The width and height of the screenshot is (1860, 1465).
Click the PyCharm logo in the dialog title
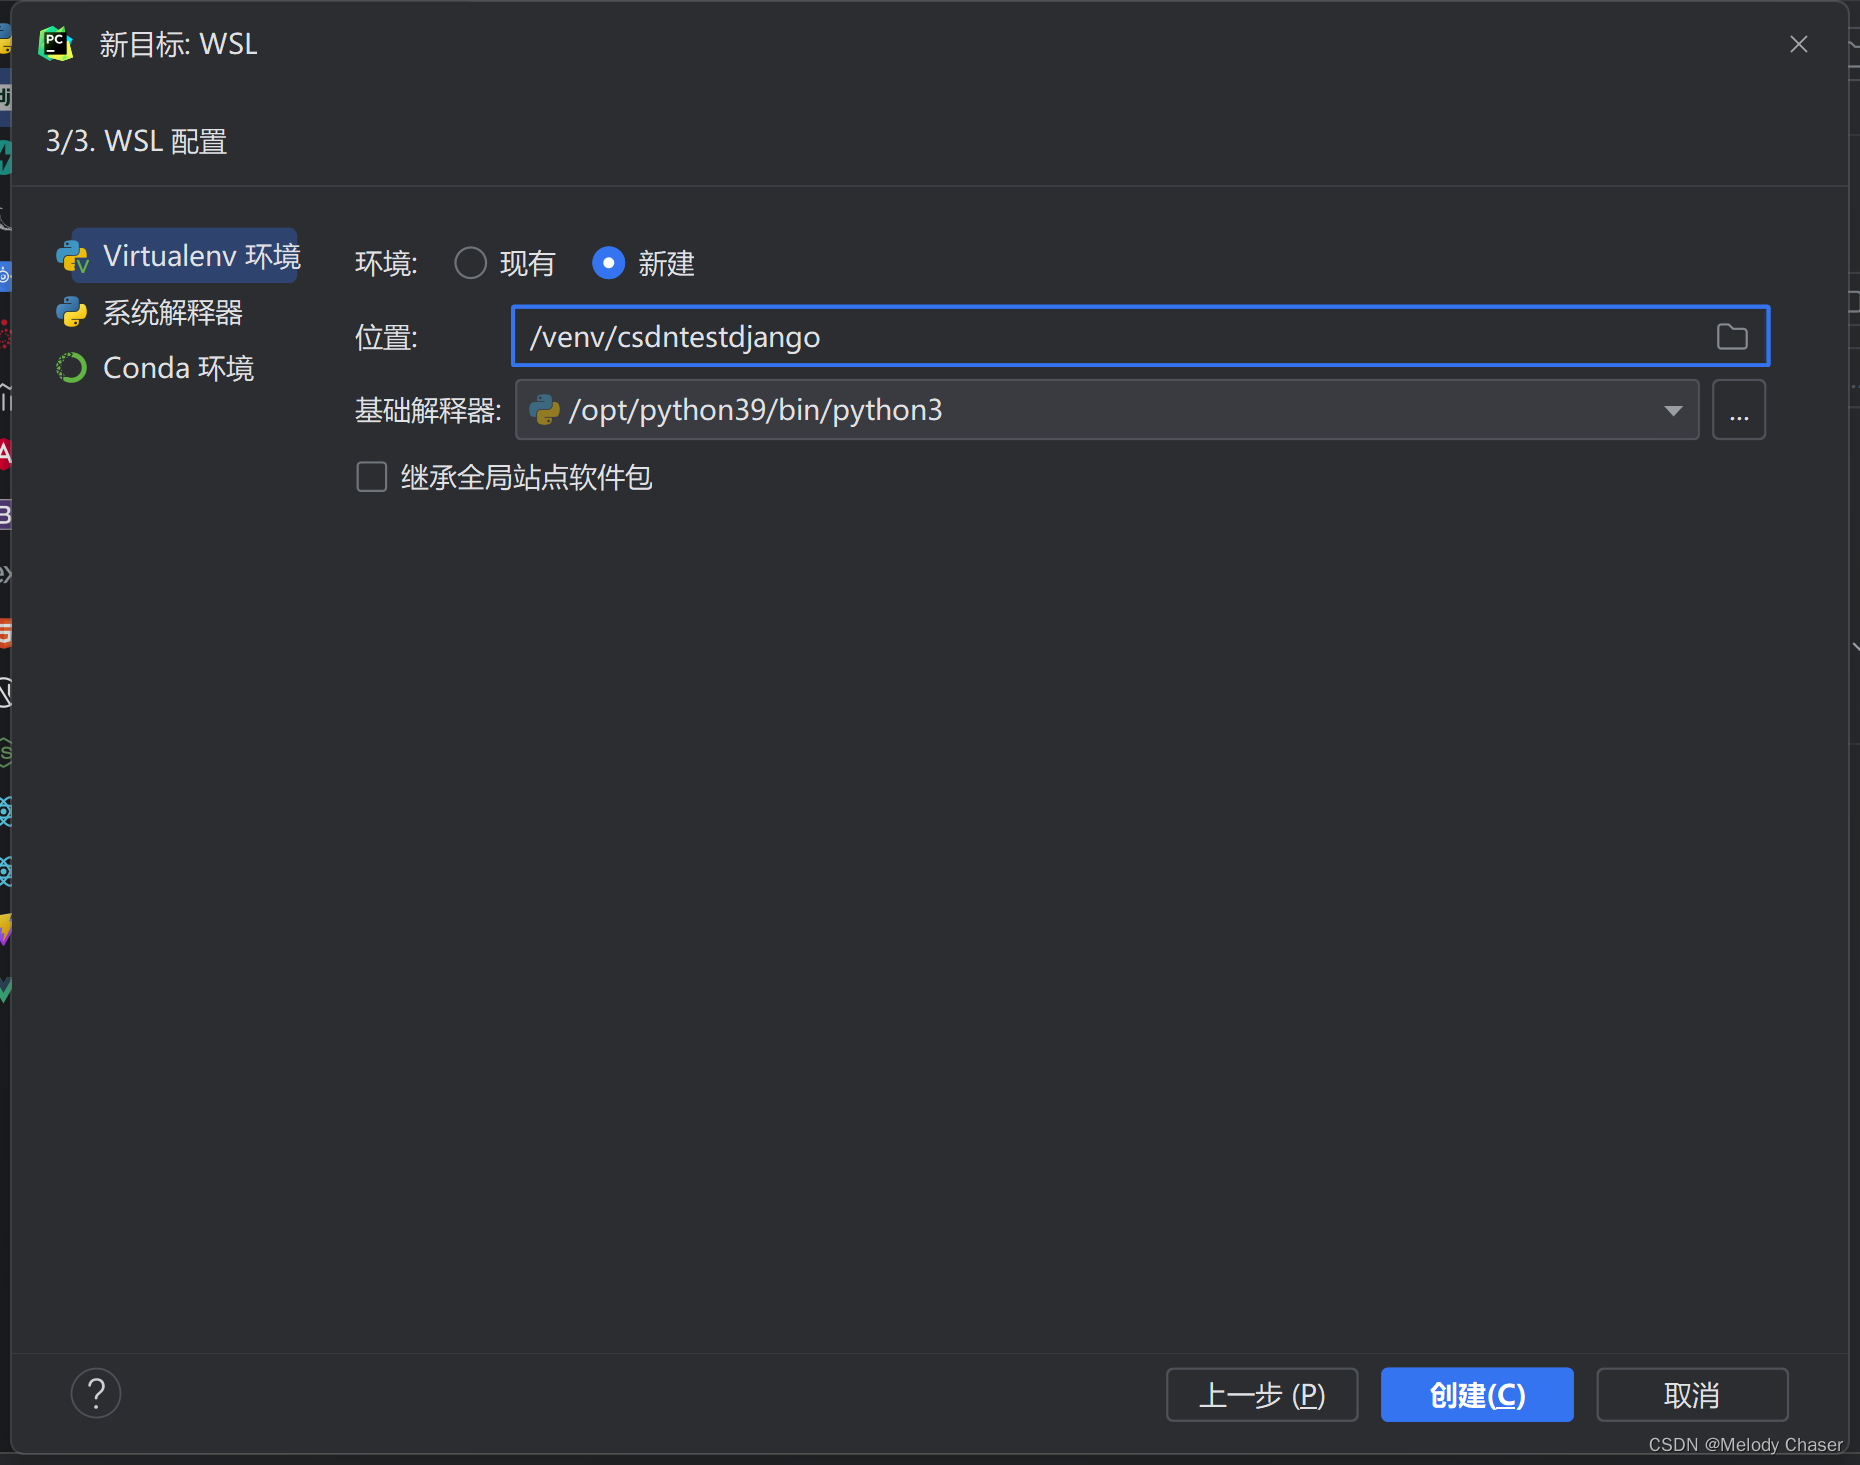56,43
